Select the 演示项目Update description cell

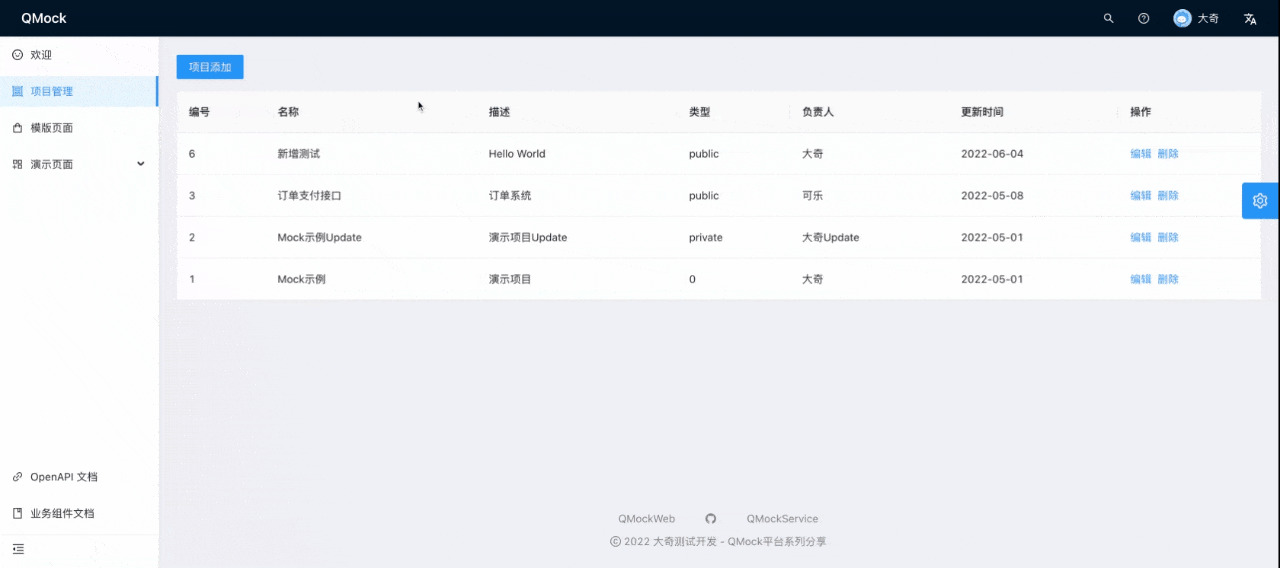528,238
